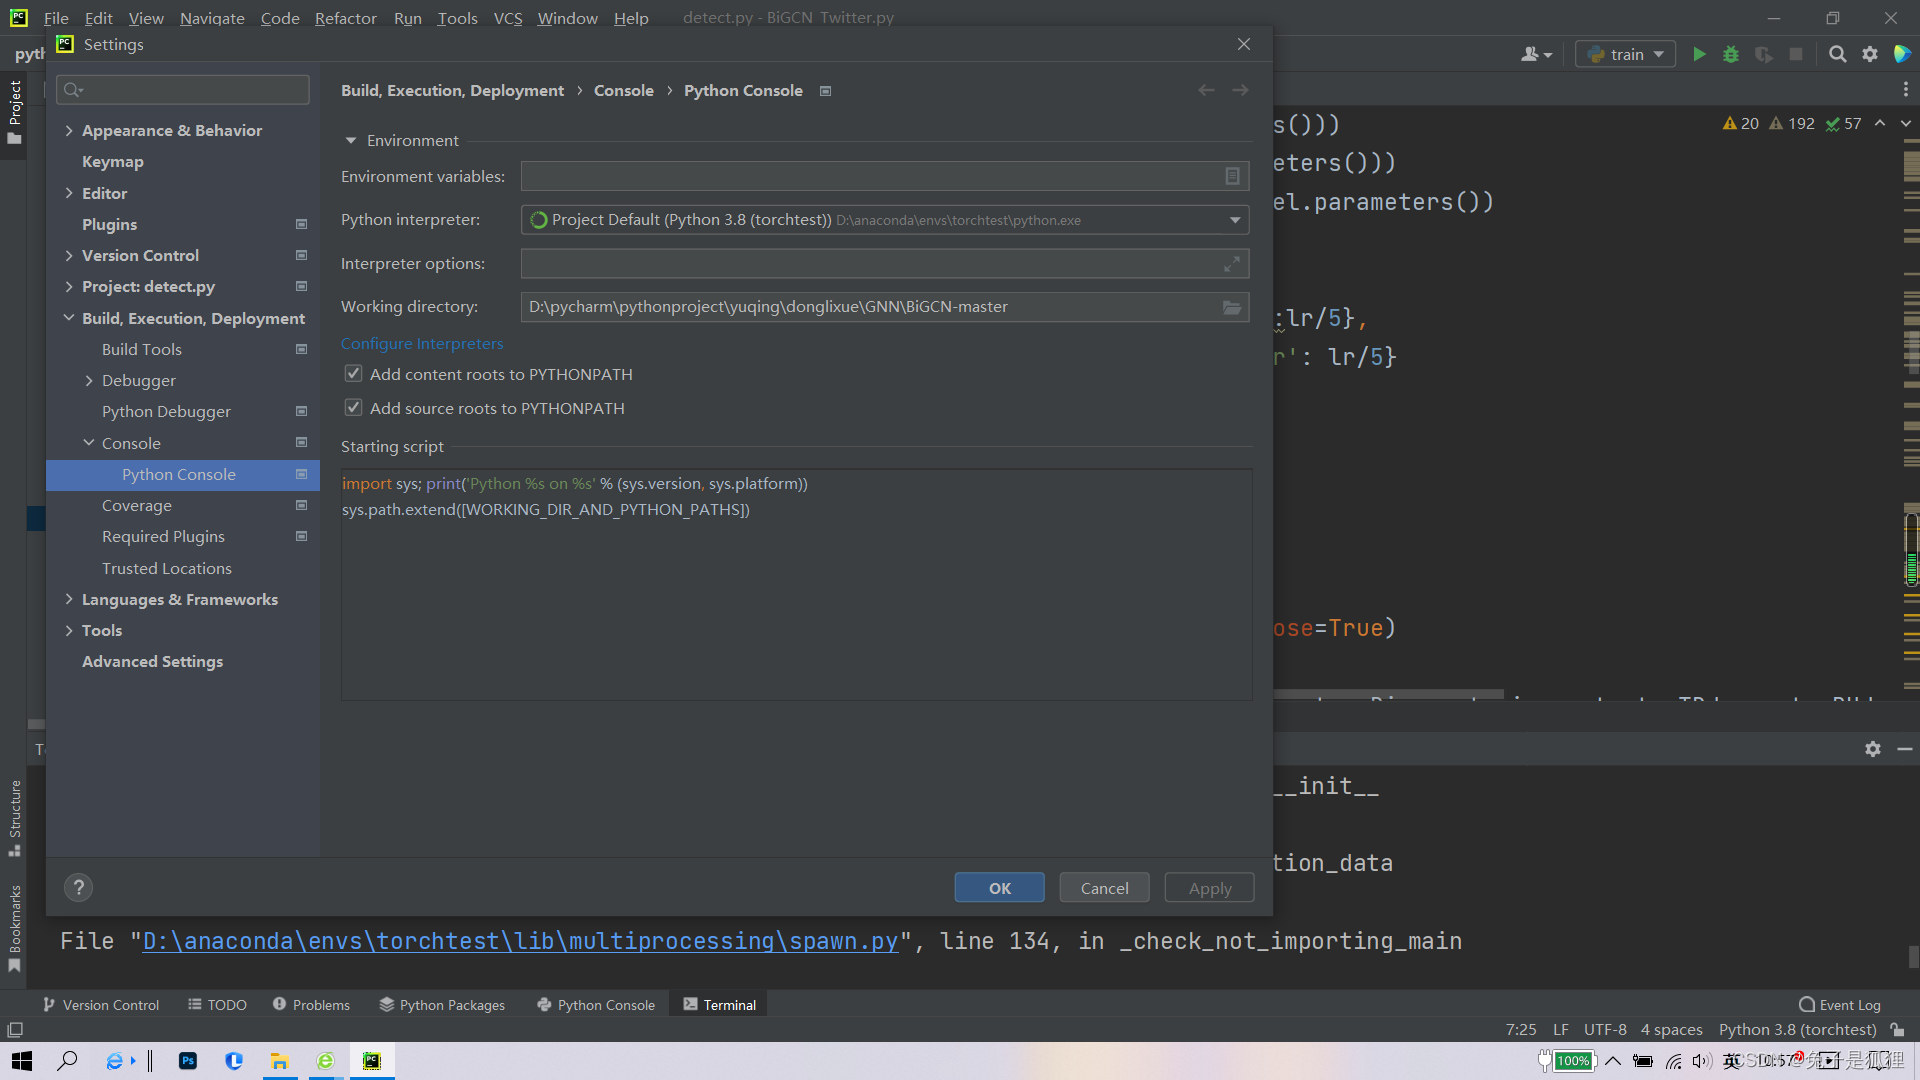Click OK to confirm settings
This screenshot has width=1920, height=1080.
pos(999,888)
